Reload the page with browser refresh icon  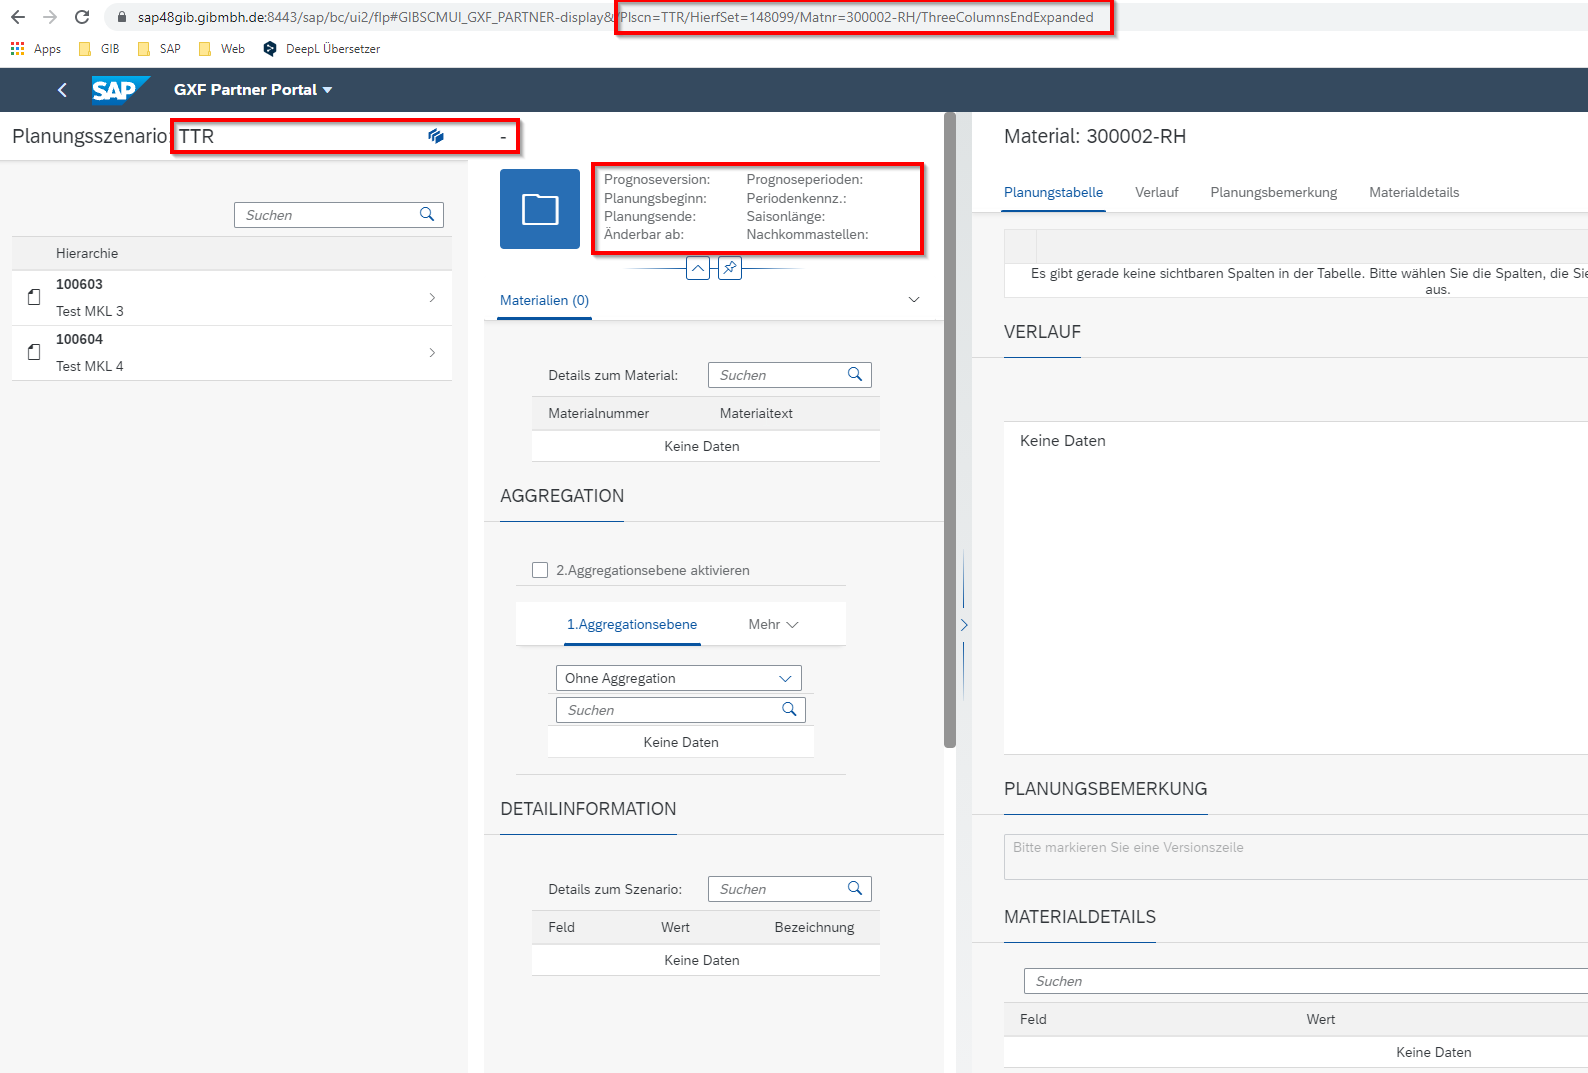tap(82, 17)
